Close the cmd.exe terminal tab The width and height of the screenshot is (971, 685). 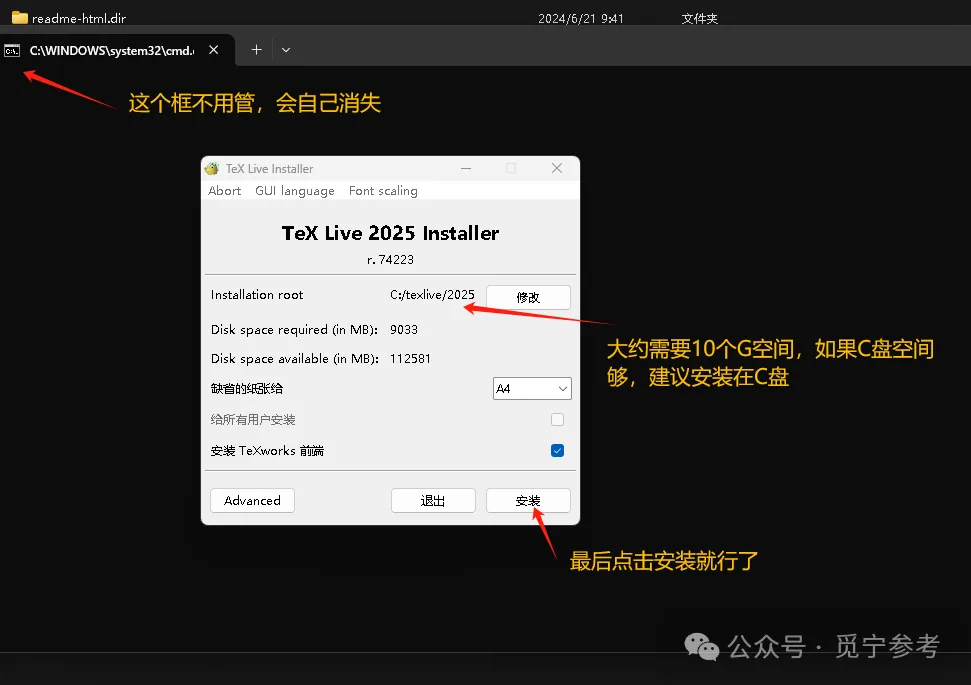(x=214, y=50)
